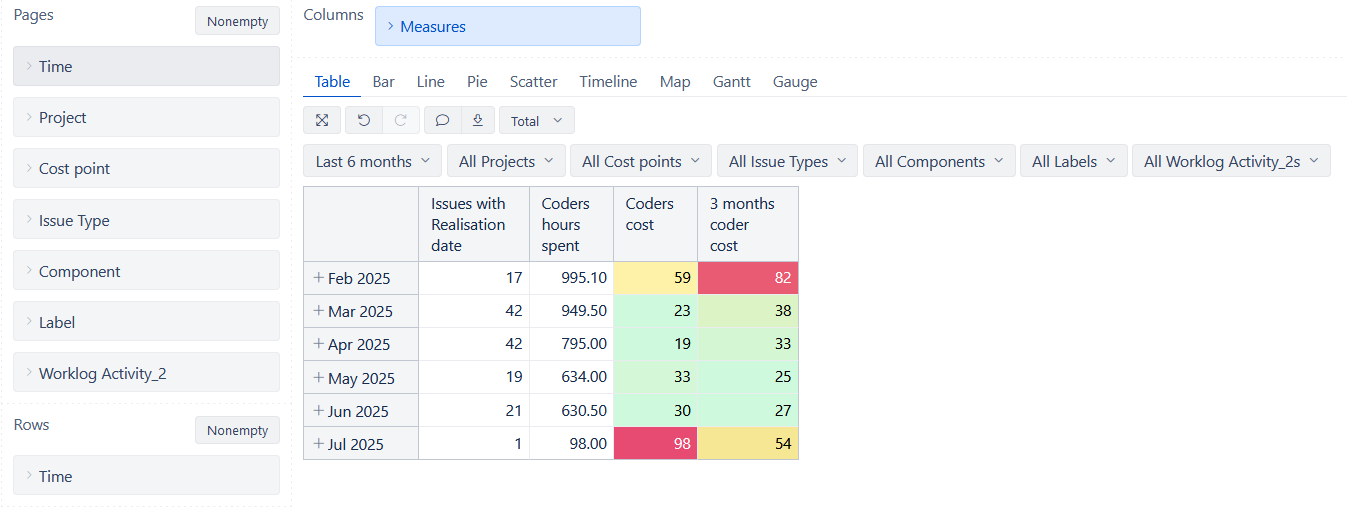Select the Worklog Activity_2 page dimension

coord(146,373)
